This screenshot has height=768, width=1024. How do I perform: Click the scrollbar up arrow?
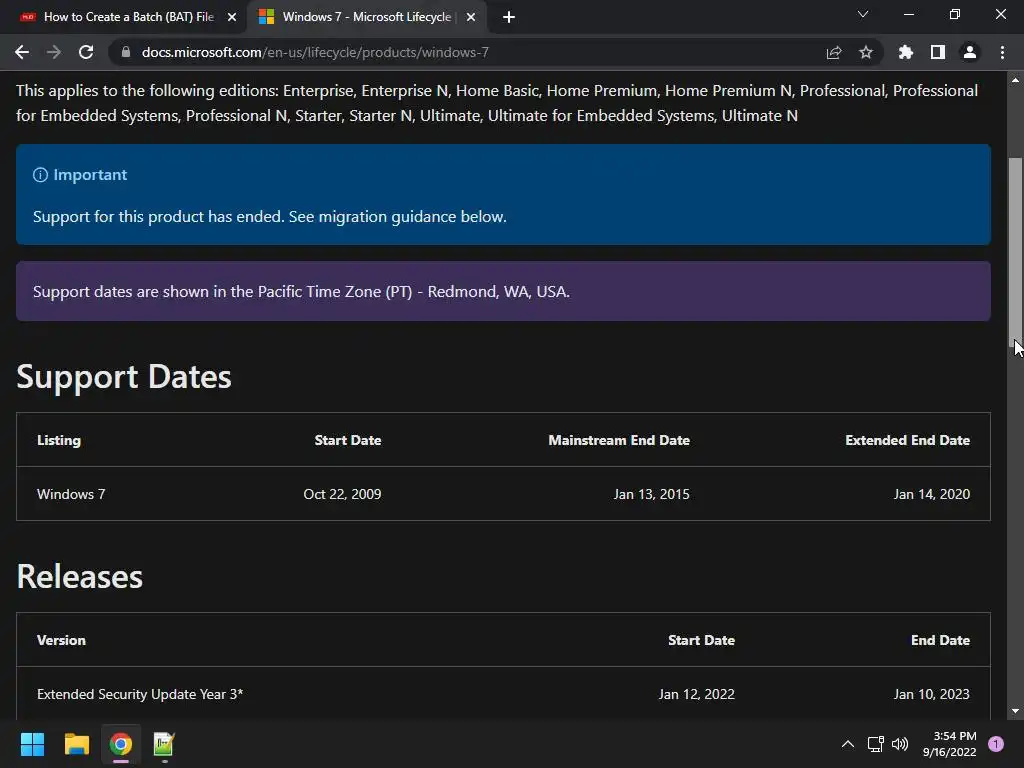pos(1015,80)
